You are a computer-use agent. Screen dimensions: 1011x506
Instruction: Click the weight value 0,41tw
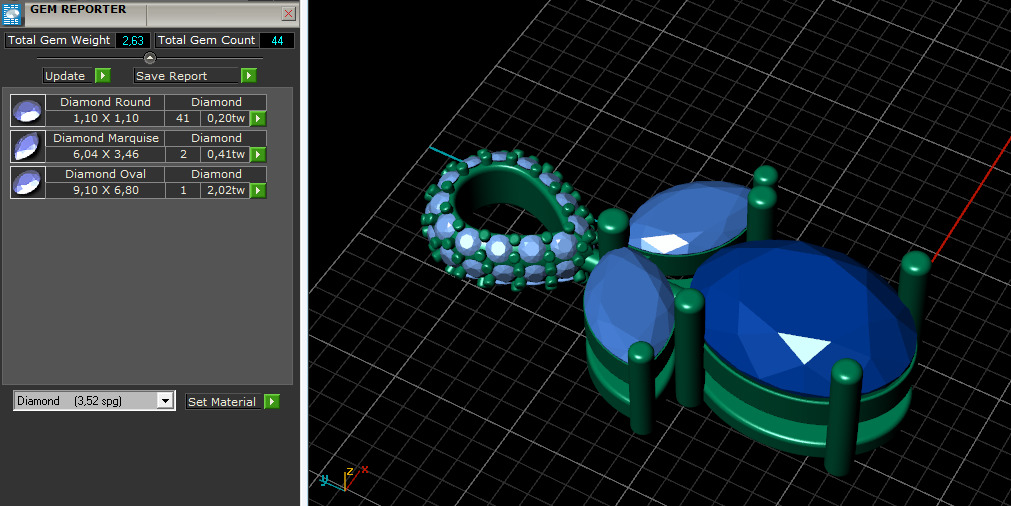(x=226, y=154)
